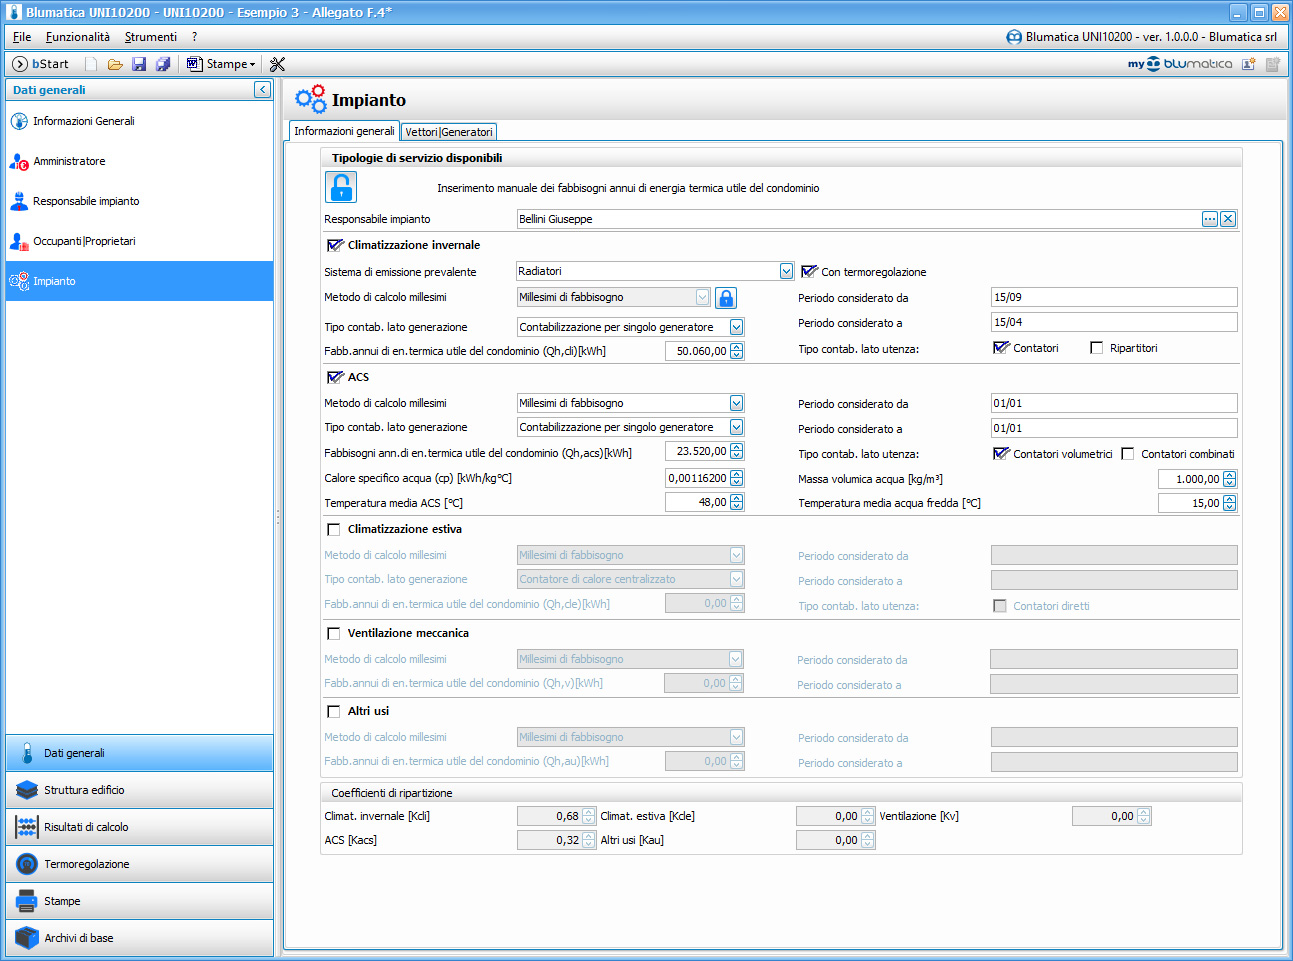Open the Stampe section in bottom navigation

point(139,901)
